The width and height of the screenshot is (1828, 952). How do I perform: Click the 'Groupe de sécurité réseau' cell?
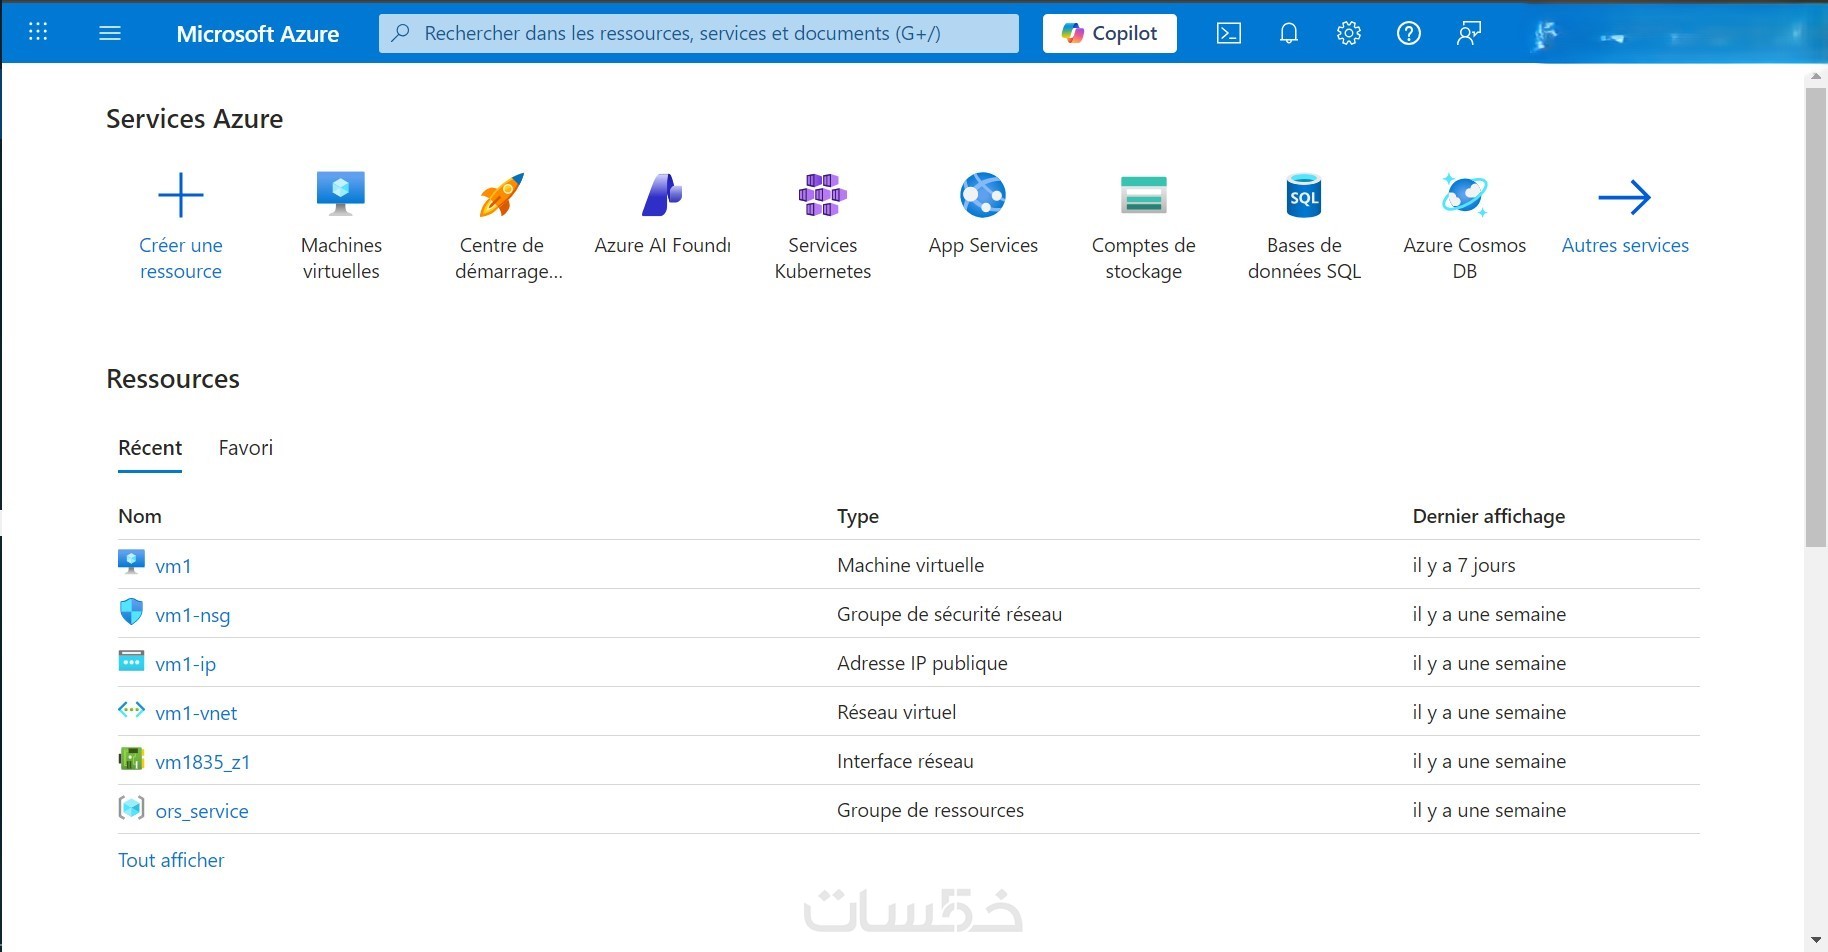[949, 614]
